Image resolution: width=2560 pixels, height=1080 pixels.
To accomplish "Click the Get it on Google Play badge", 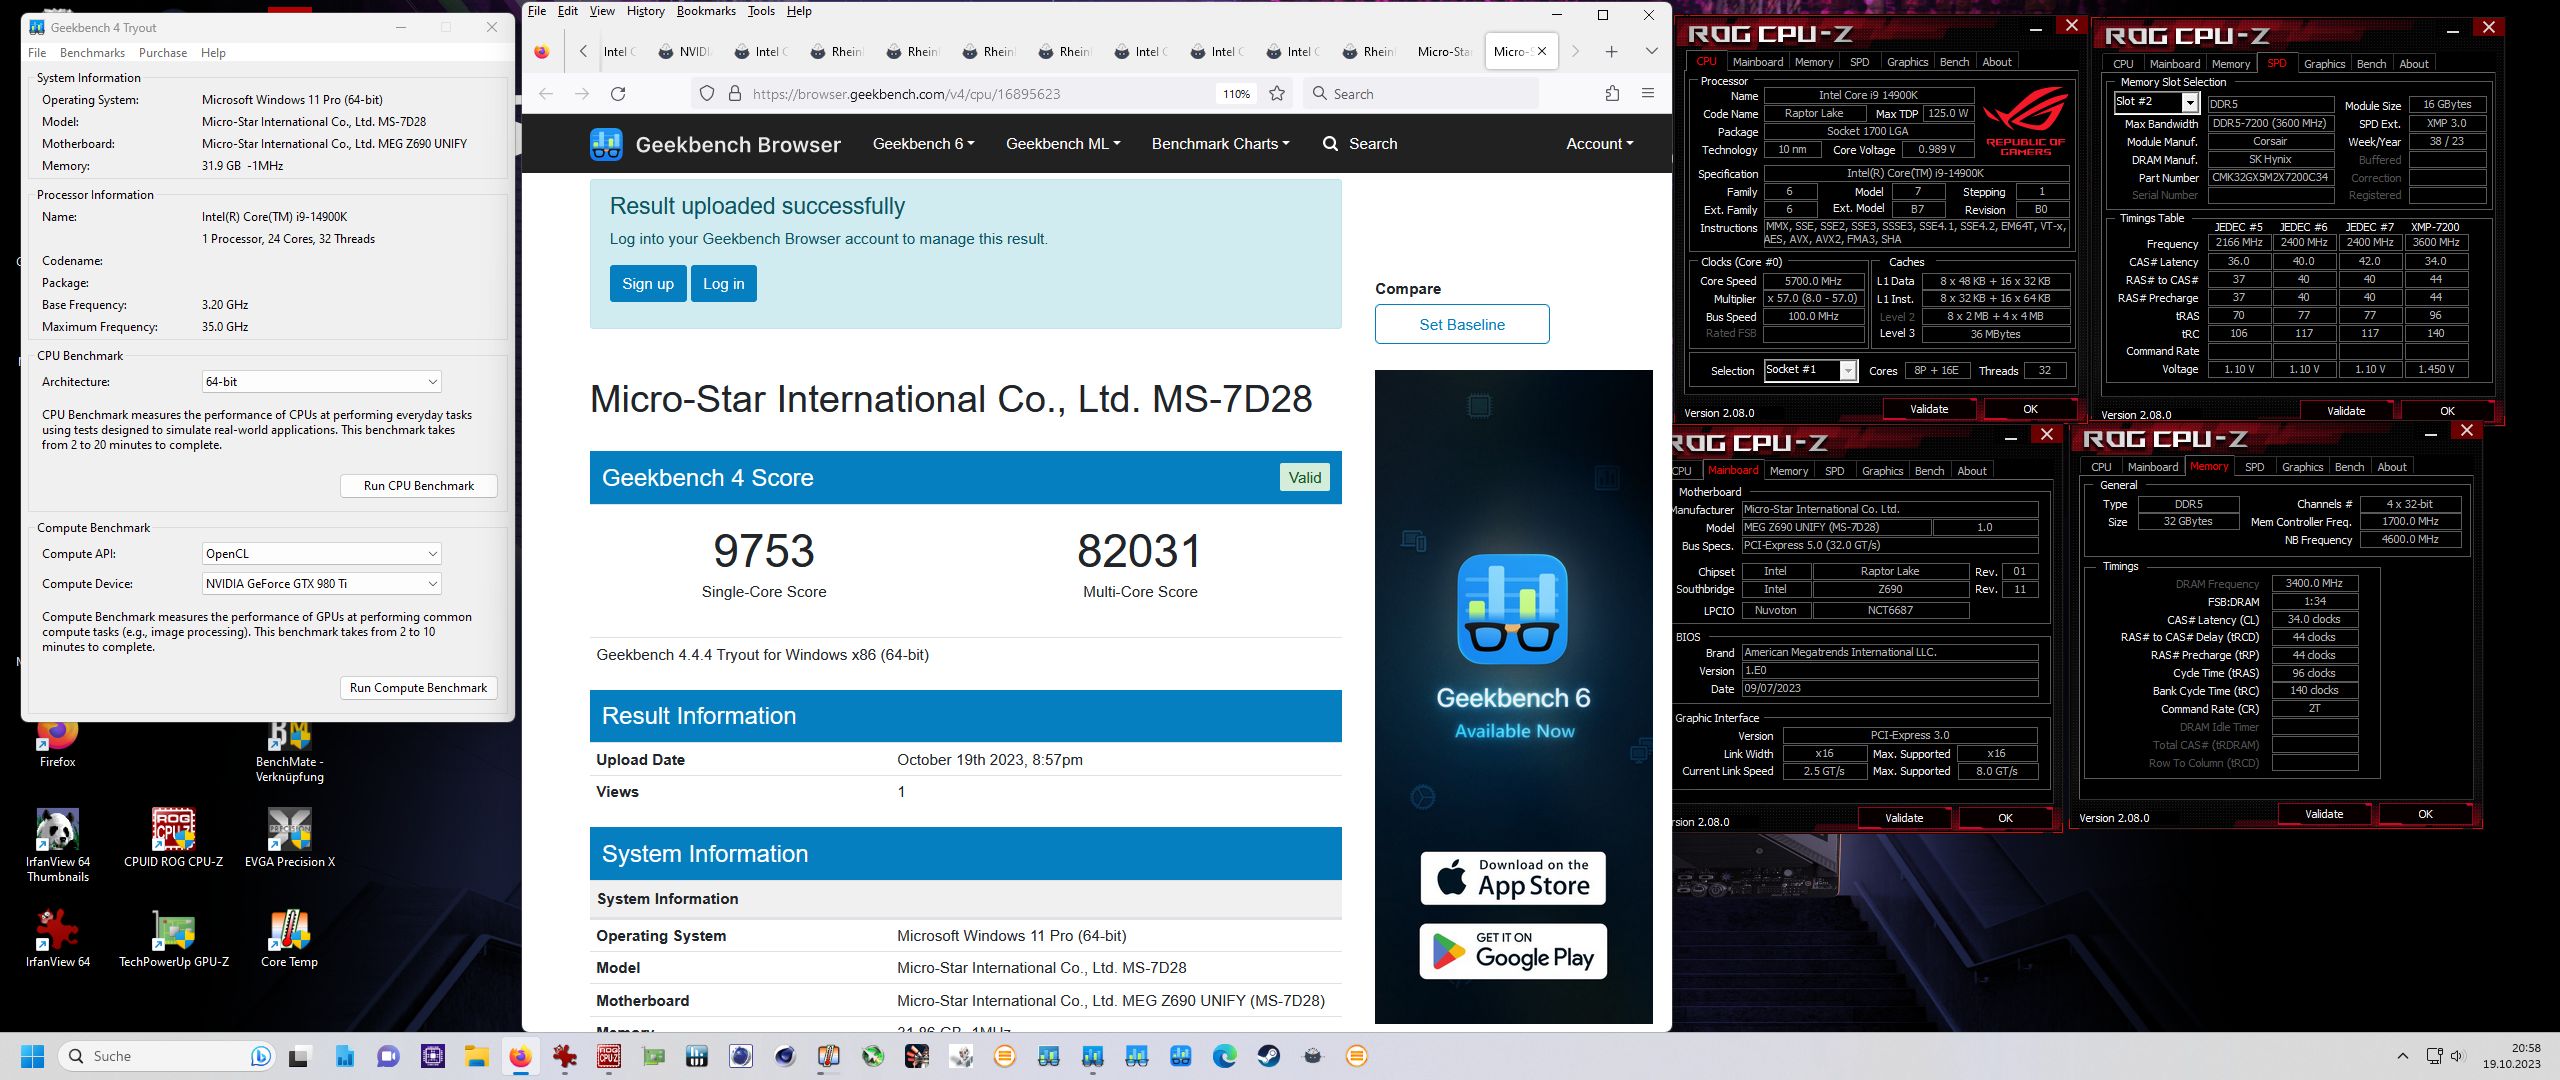I will 1513,951.
